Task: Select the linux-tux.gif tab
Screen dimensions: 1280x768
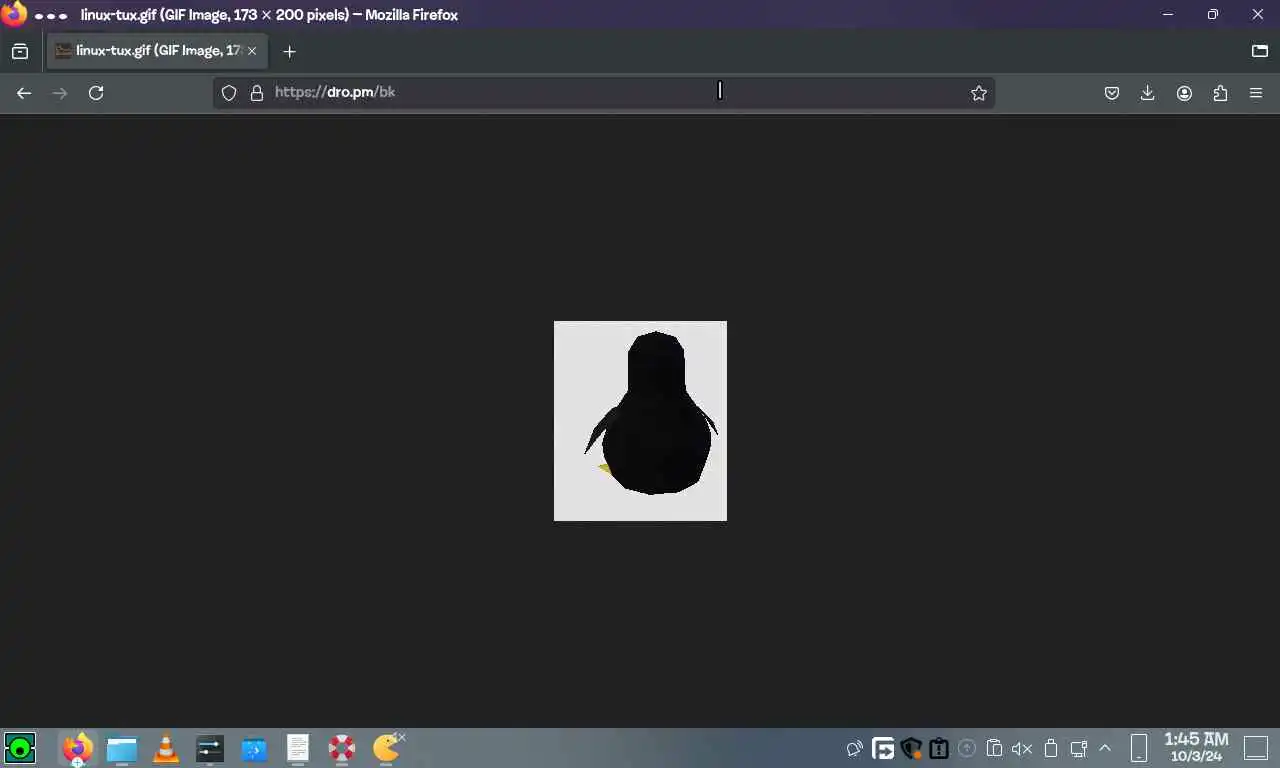Action: (x=157, y=51)
